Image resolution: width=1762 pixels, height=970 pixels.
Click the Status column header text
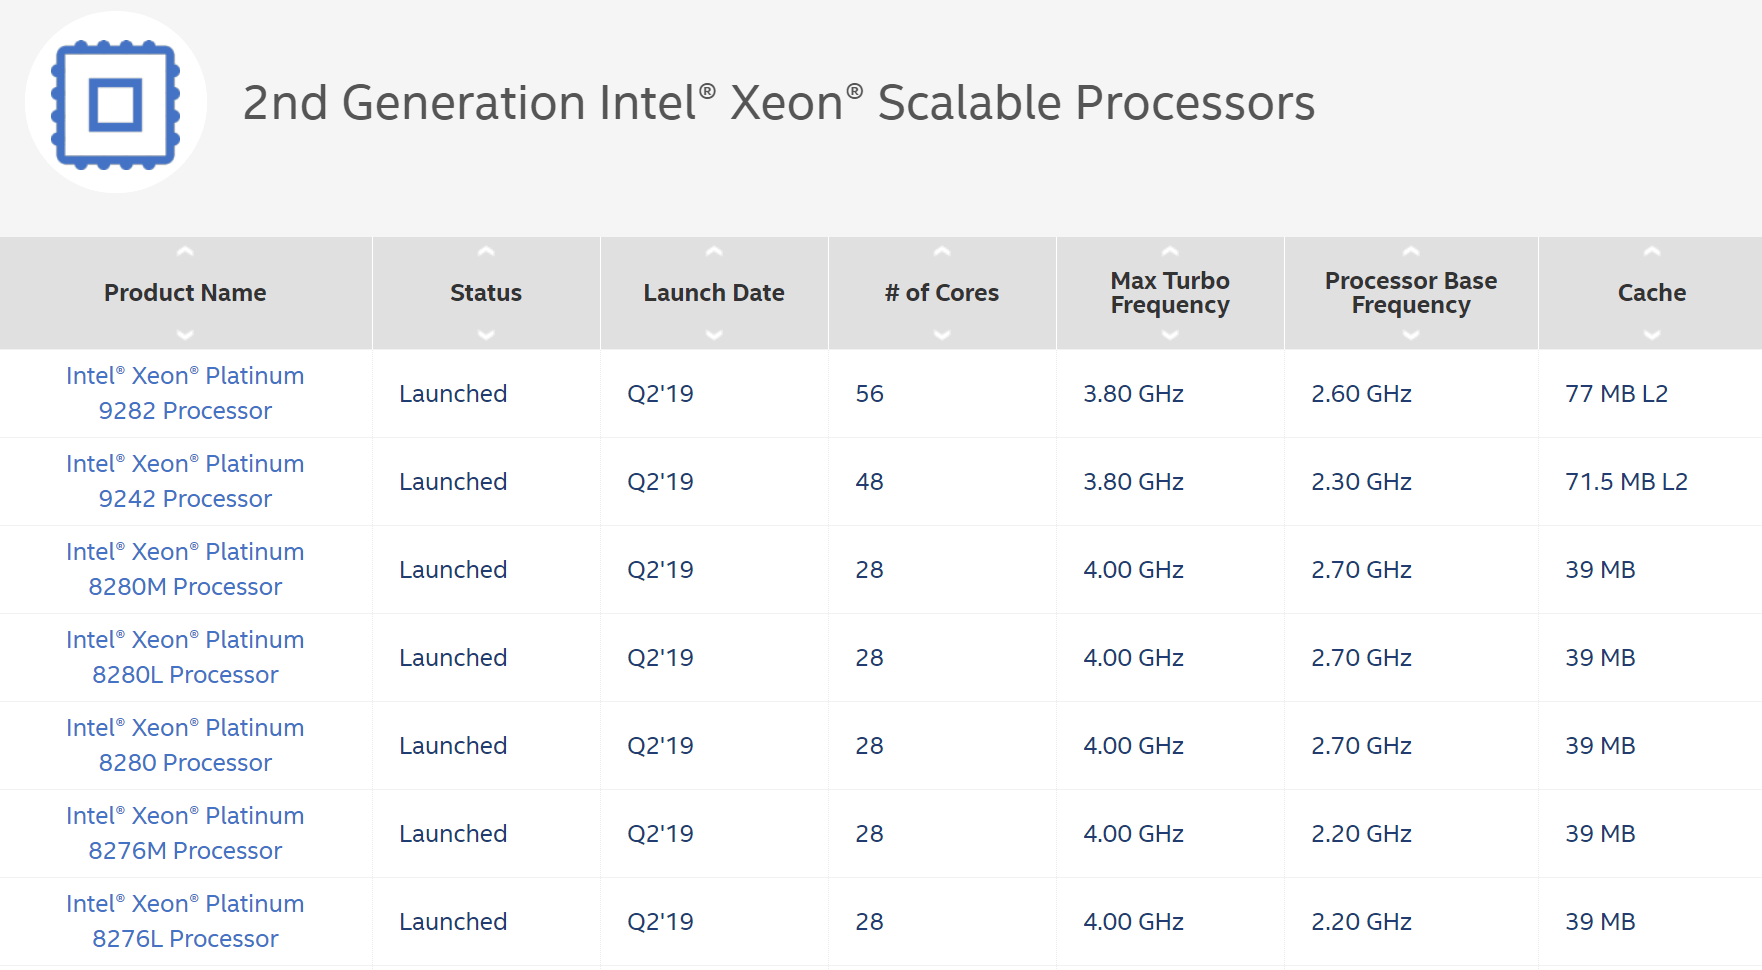(x=486, y=293)
